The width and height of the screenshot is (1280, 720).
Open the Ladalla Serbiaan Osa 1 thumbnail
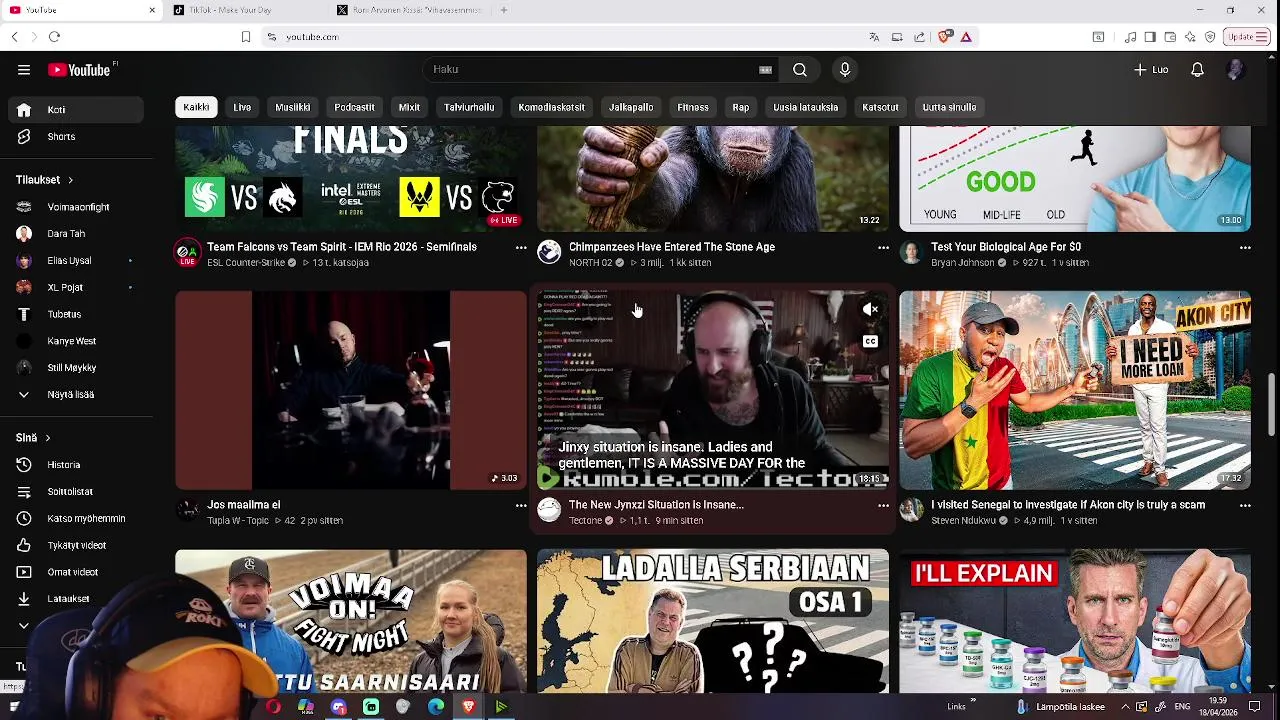point(713,621)
